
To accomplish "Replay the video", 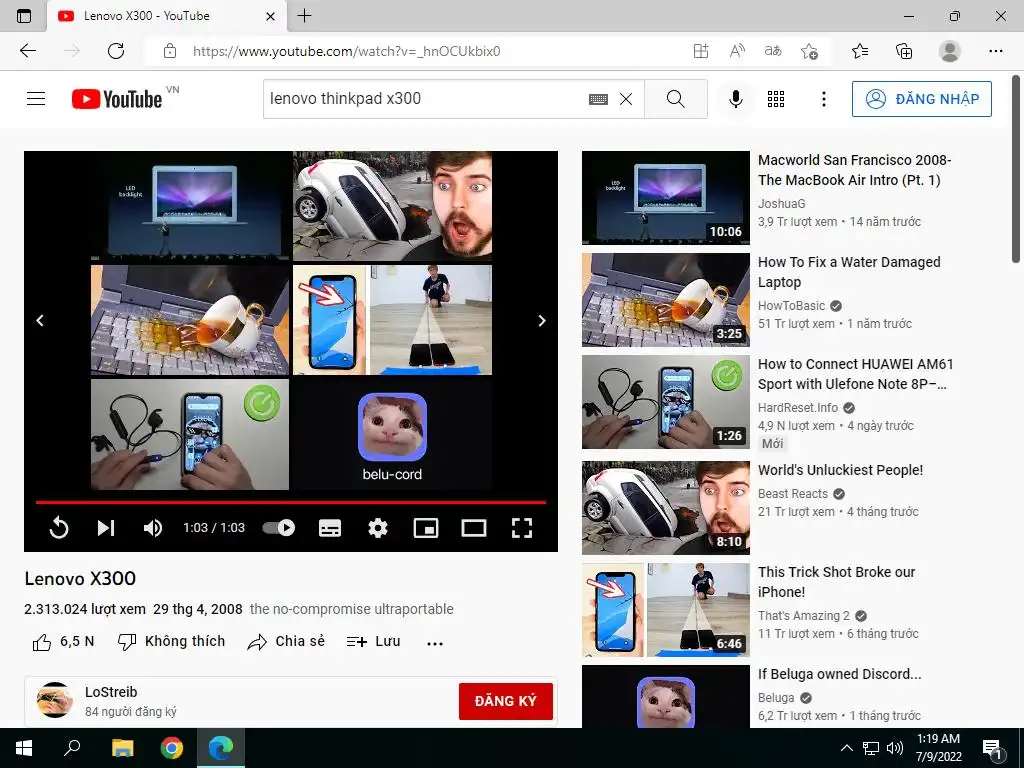I will coord(59,528).
